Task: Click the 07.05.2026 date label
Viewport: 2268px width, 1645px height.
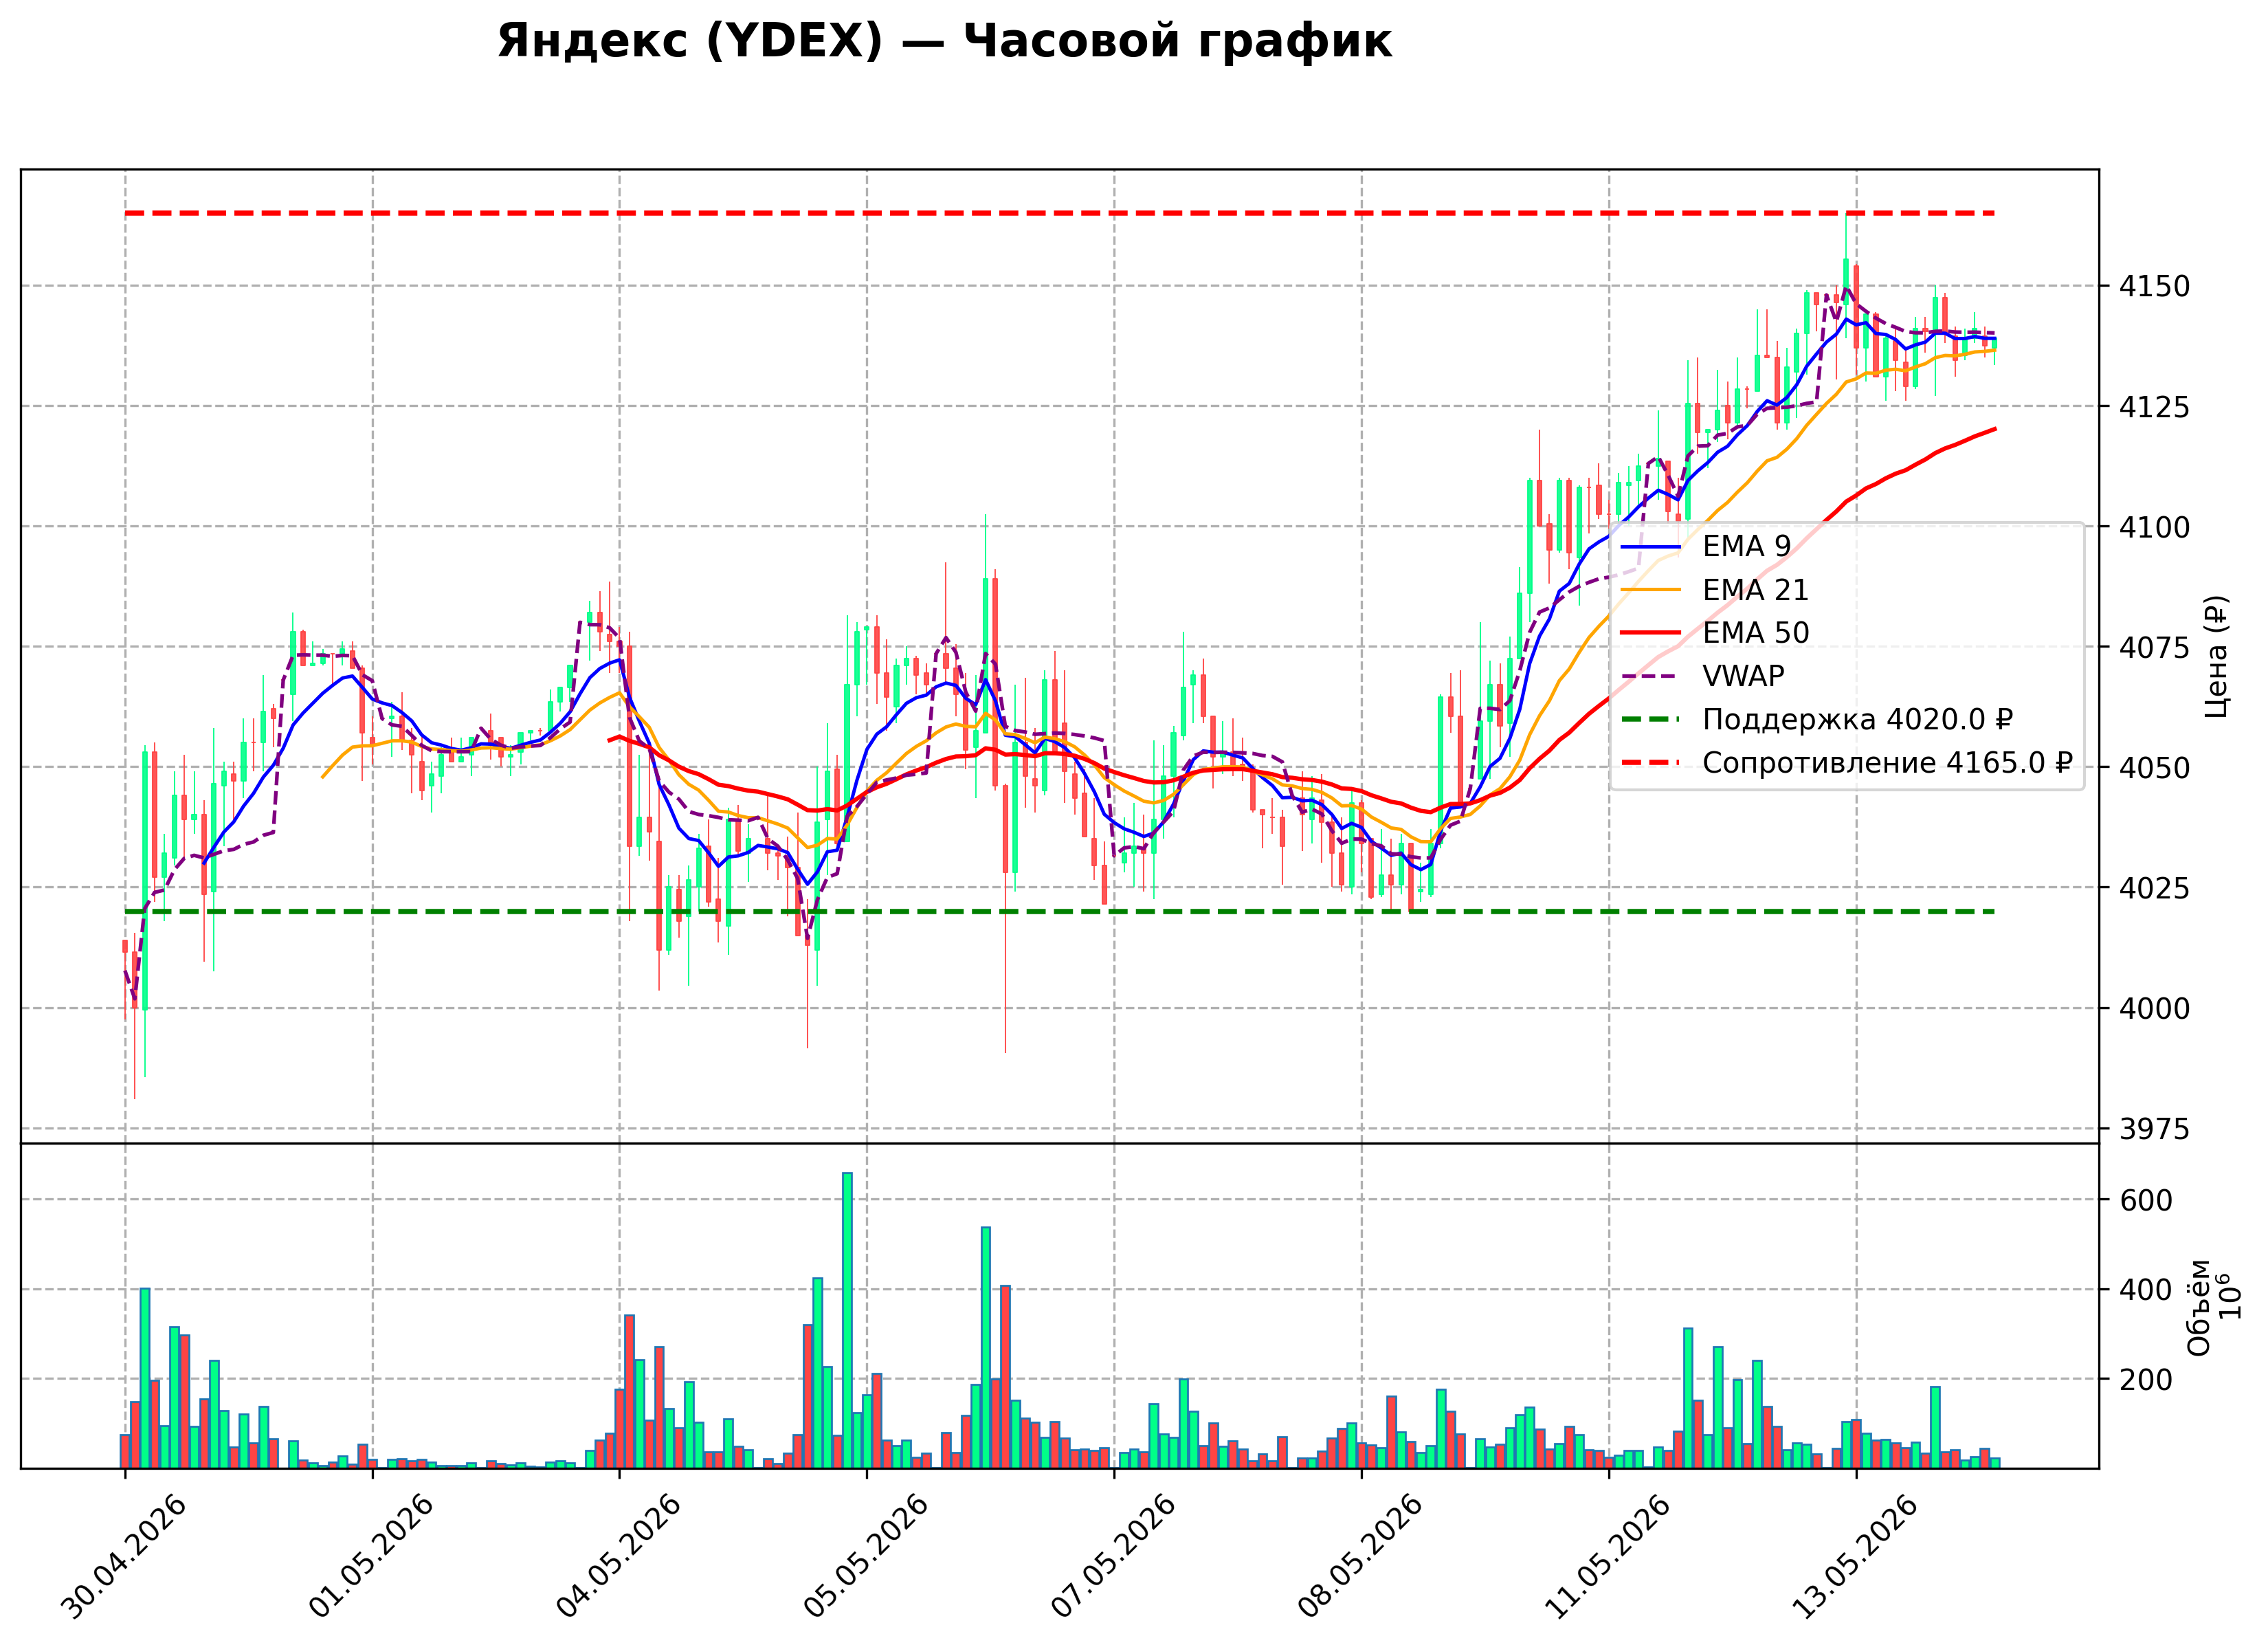Action: 1113,1558
